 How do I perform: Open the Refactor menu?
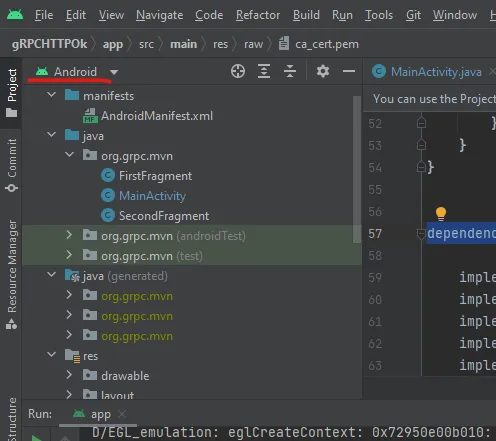click(x=258, y=15)
